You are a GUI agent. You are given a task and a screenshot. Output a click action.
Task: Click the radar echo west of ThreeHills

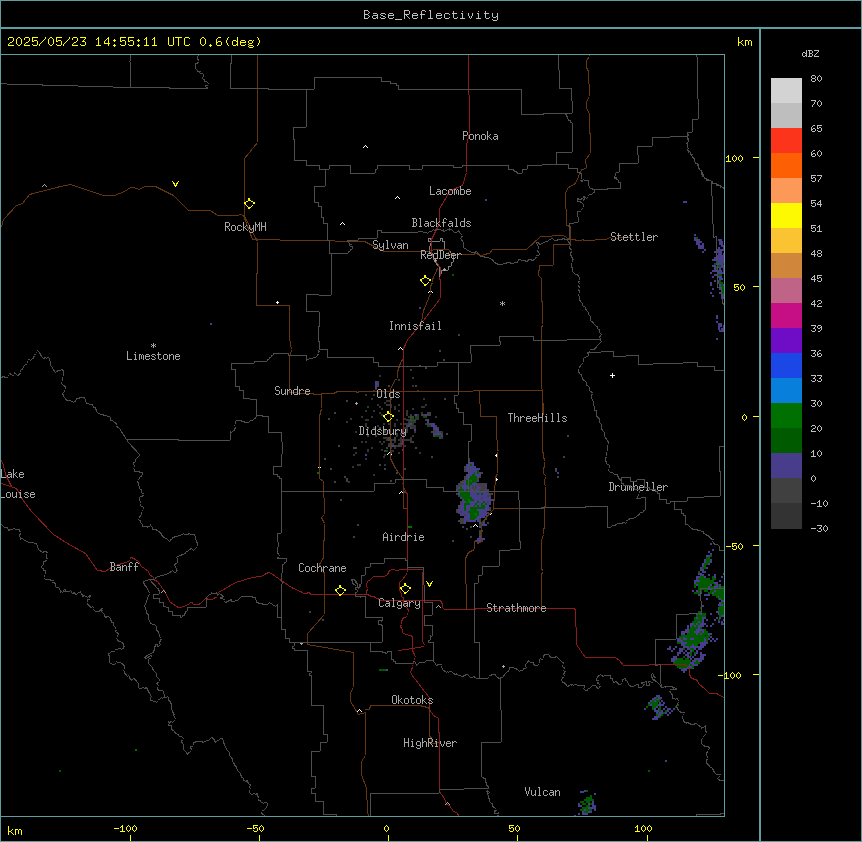(473, 496)
